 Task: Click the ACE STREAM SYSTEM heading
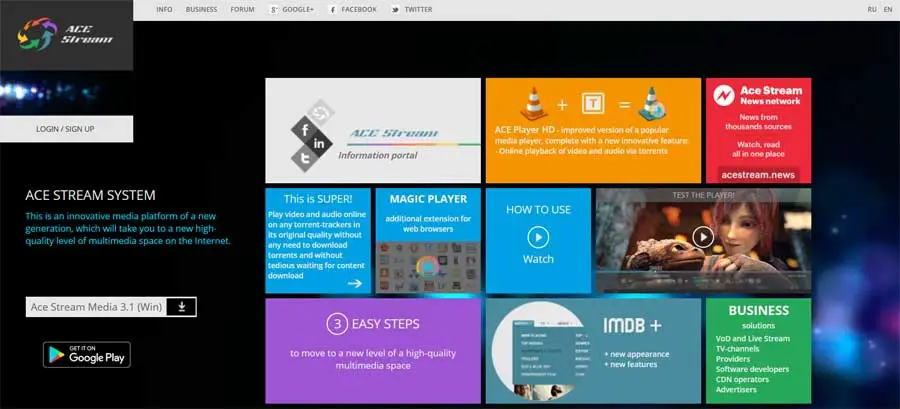click(x=90, y=195)
